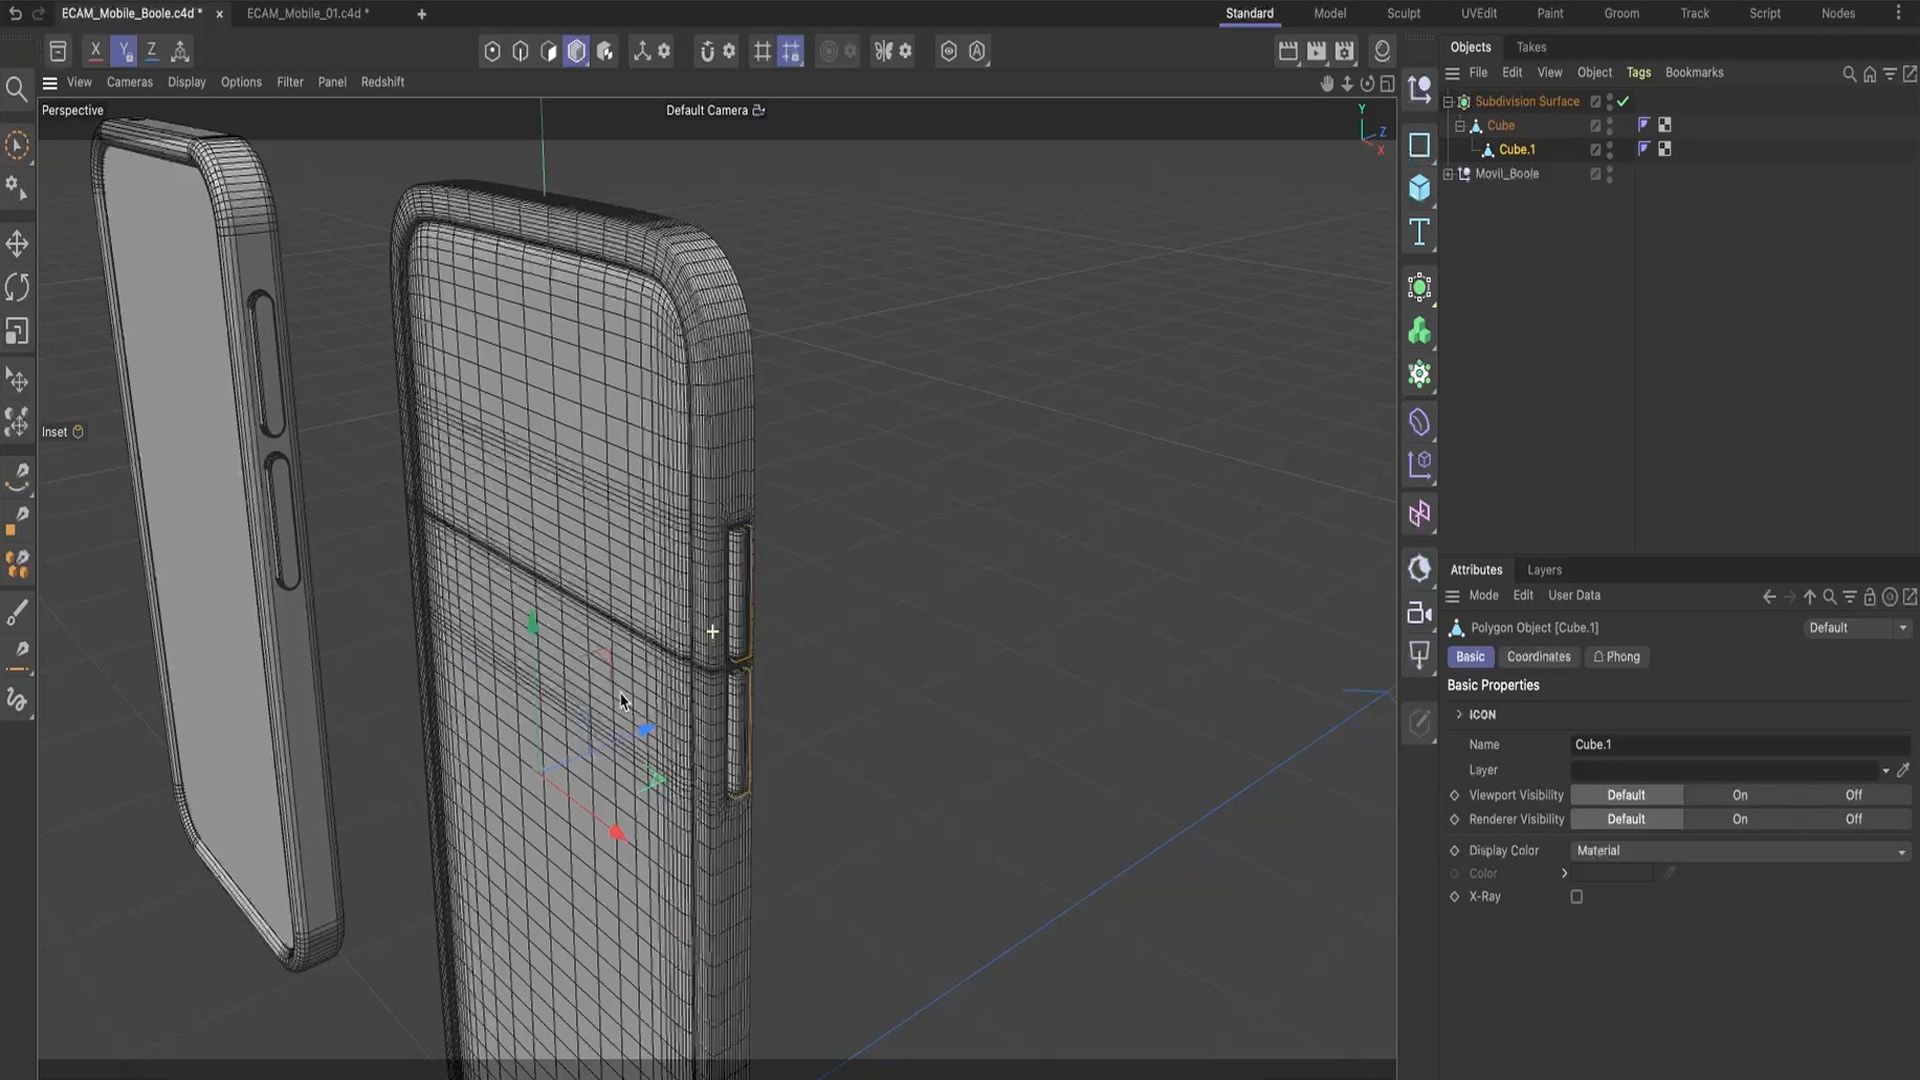The height and width of the screenshot is (1080, 1920).
Task: Click the Render to Picture Viewer icon
Action: [1316, 51]
